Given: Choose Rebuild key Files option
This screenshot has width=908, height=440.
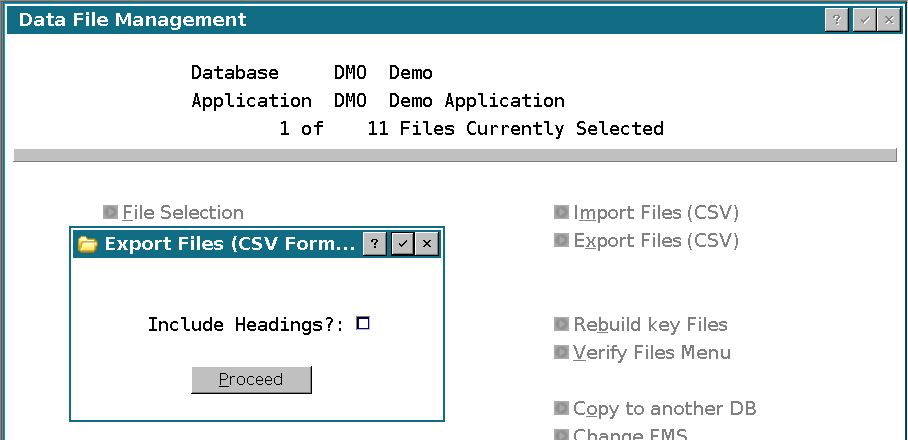Looking at the screenshot, I should 650,325.
